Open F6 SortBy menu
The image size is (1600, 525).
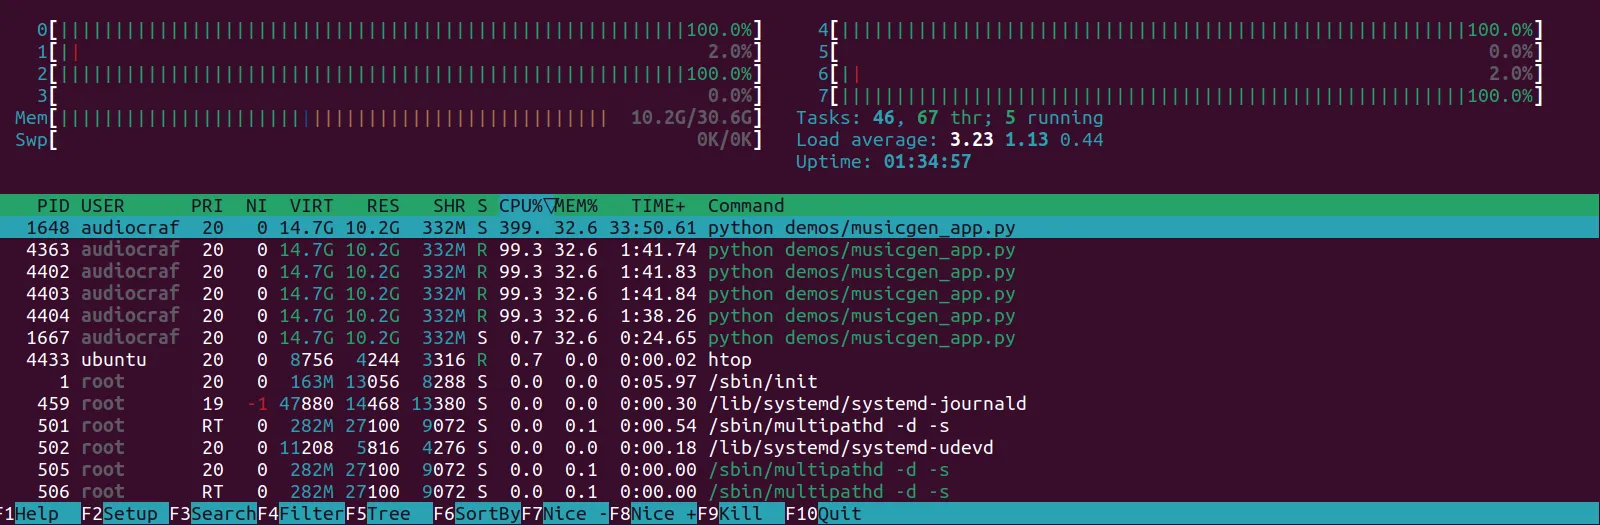477,514
